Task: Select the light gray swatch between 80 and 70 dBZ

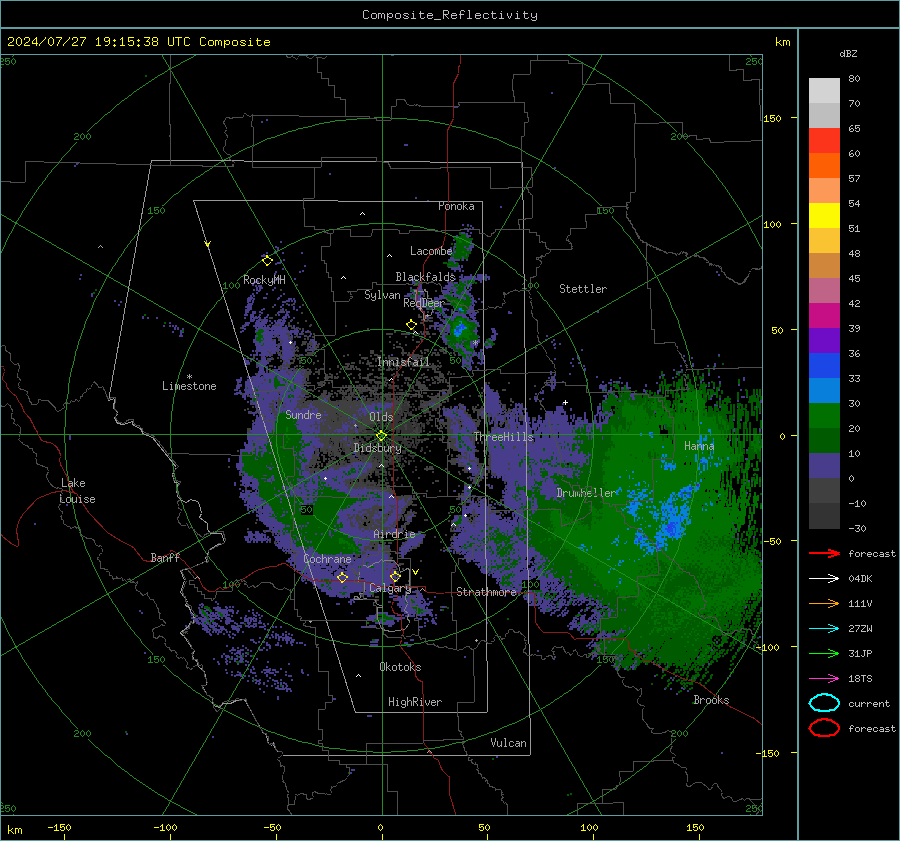Action: (x=824, y=91)
